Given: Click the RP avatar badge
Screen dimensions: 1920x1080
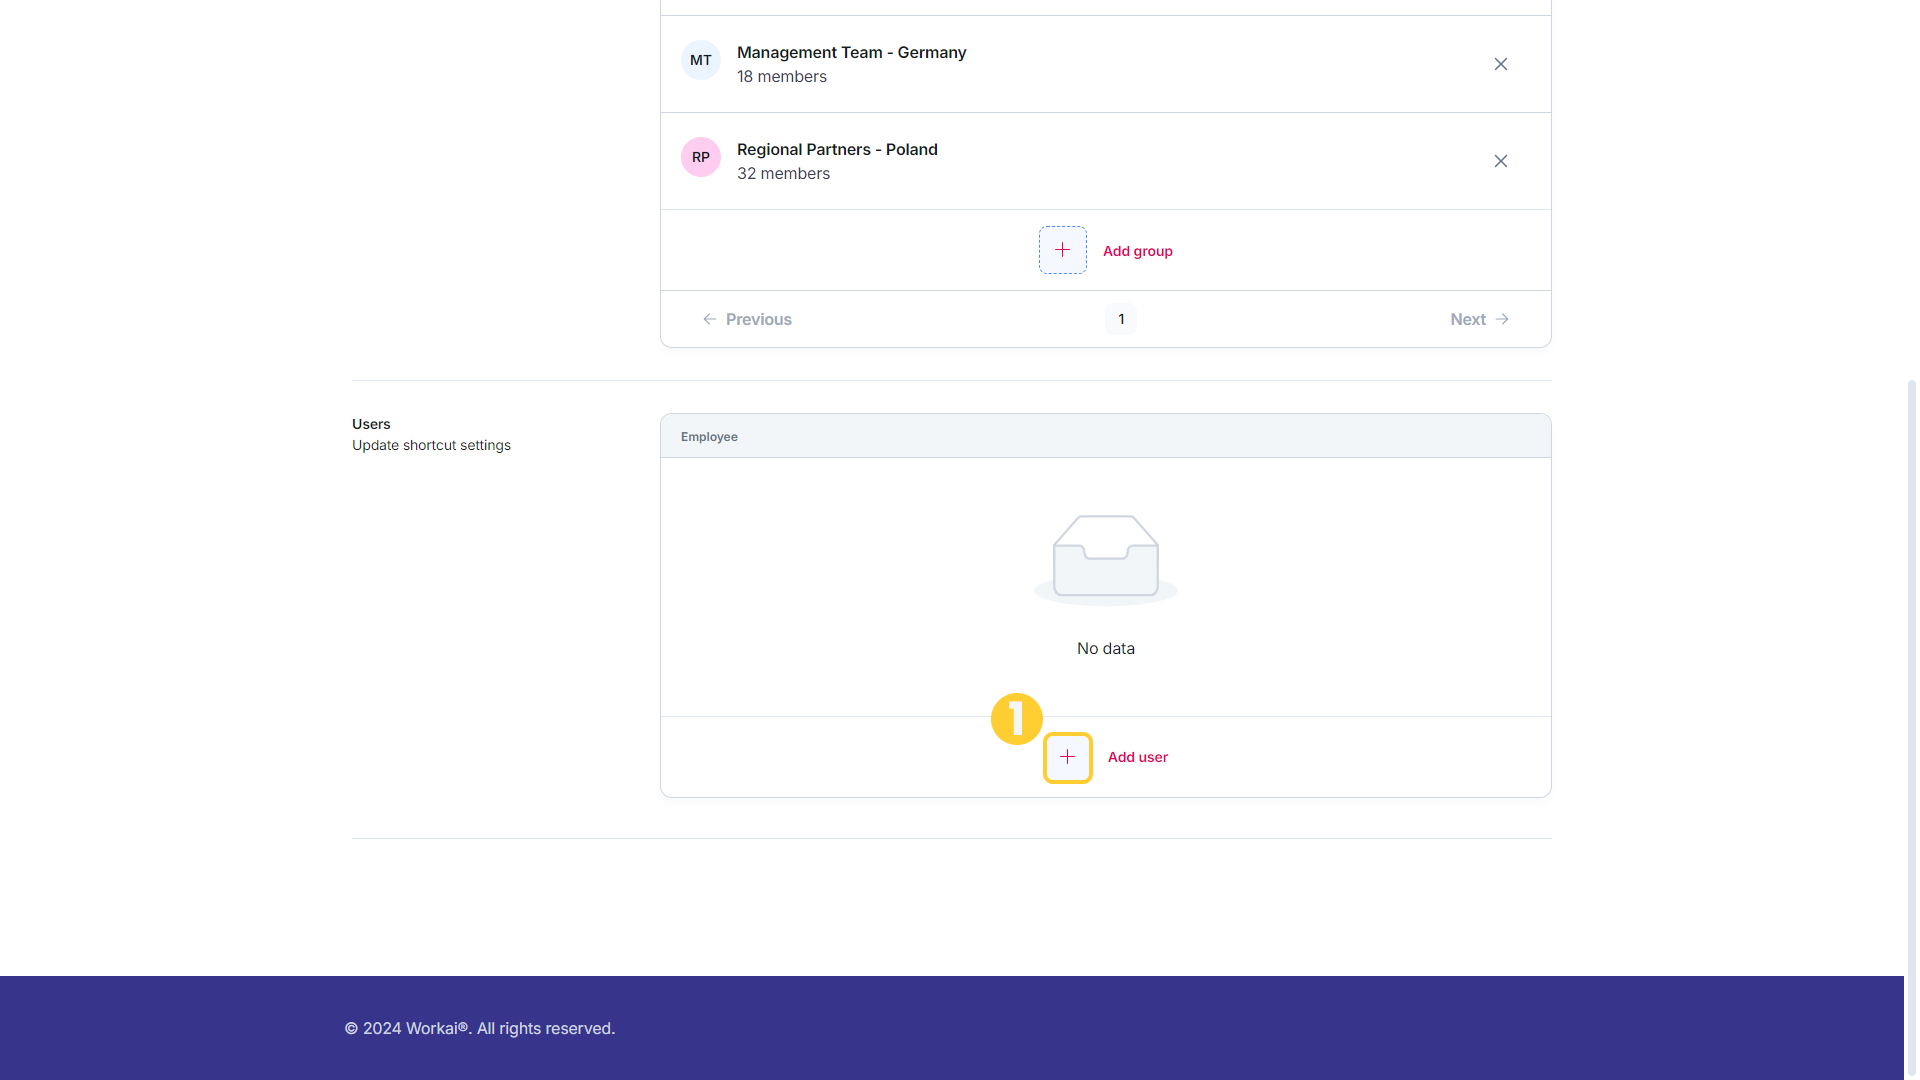Looking at the screenshot, I should (x=701, y=157).
